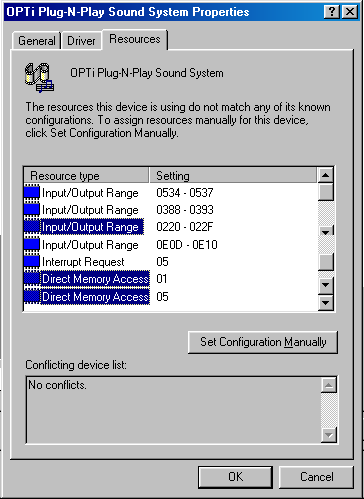Click the setting value 0534 - 0537
364x499 pixels.
[185, 193]
